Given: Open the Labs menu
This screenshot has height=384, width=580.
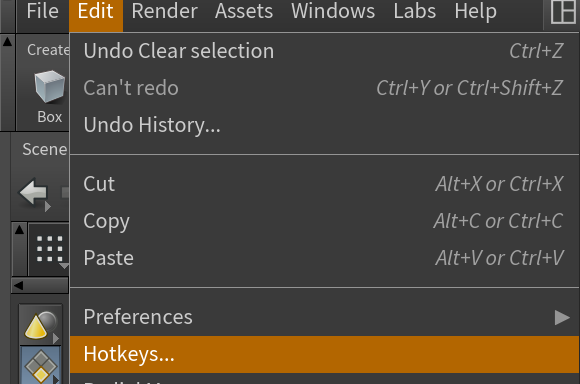Looking at the screenshot, I should coord(415,11).
